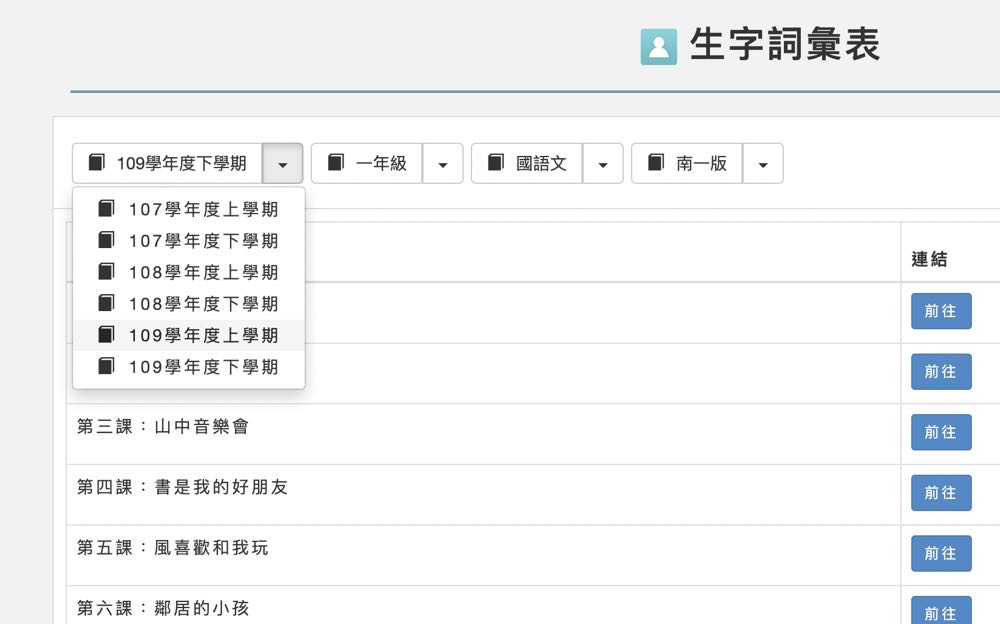Click the book icon in 一年級 button
The image size is (1000, 624).
coord(335,163)
